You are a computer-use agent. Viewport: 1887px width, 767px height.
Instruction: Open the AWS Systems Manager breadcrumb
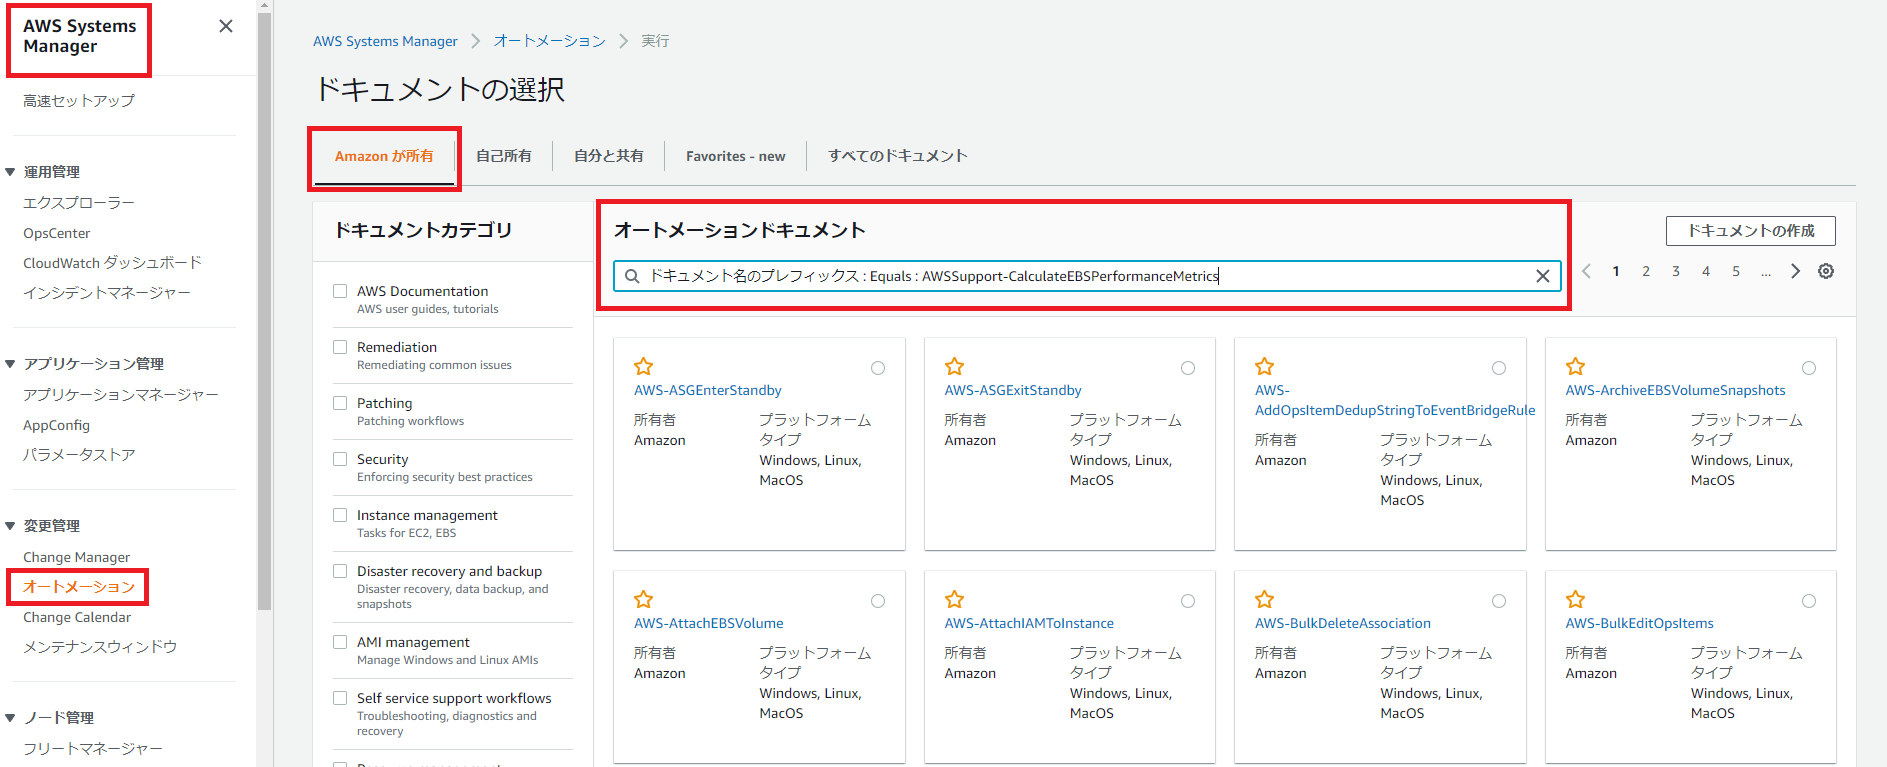click(x=385, y=41)
